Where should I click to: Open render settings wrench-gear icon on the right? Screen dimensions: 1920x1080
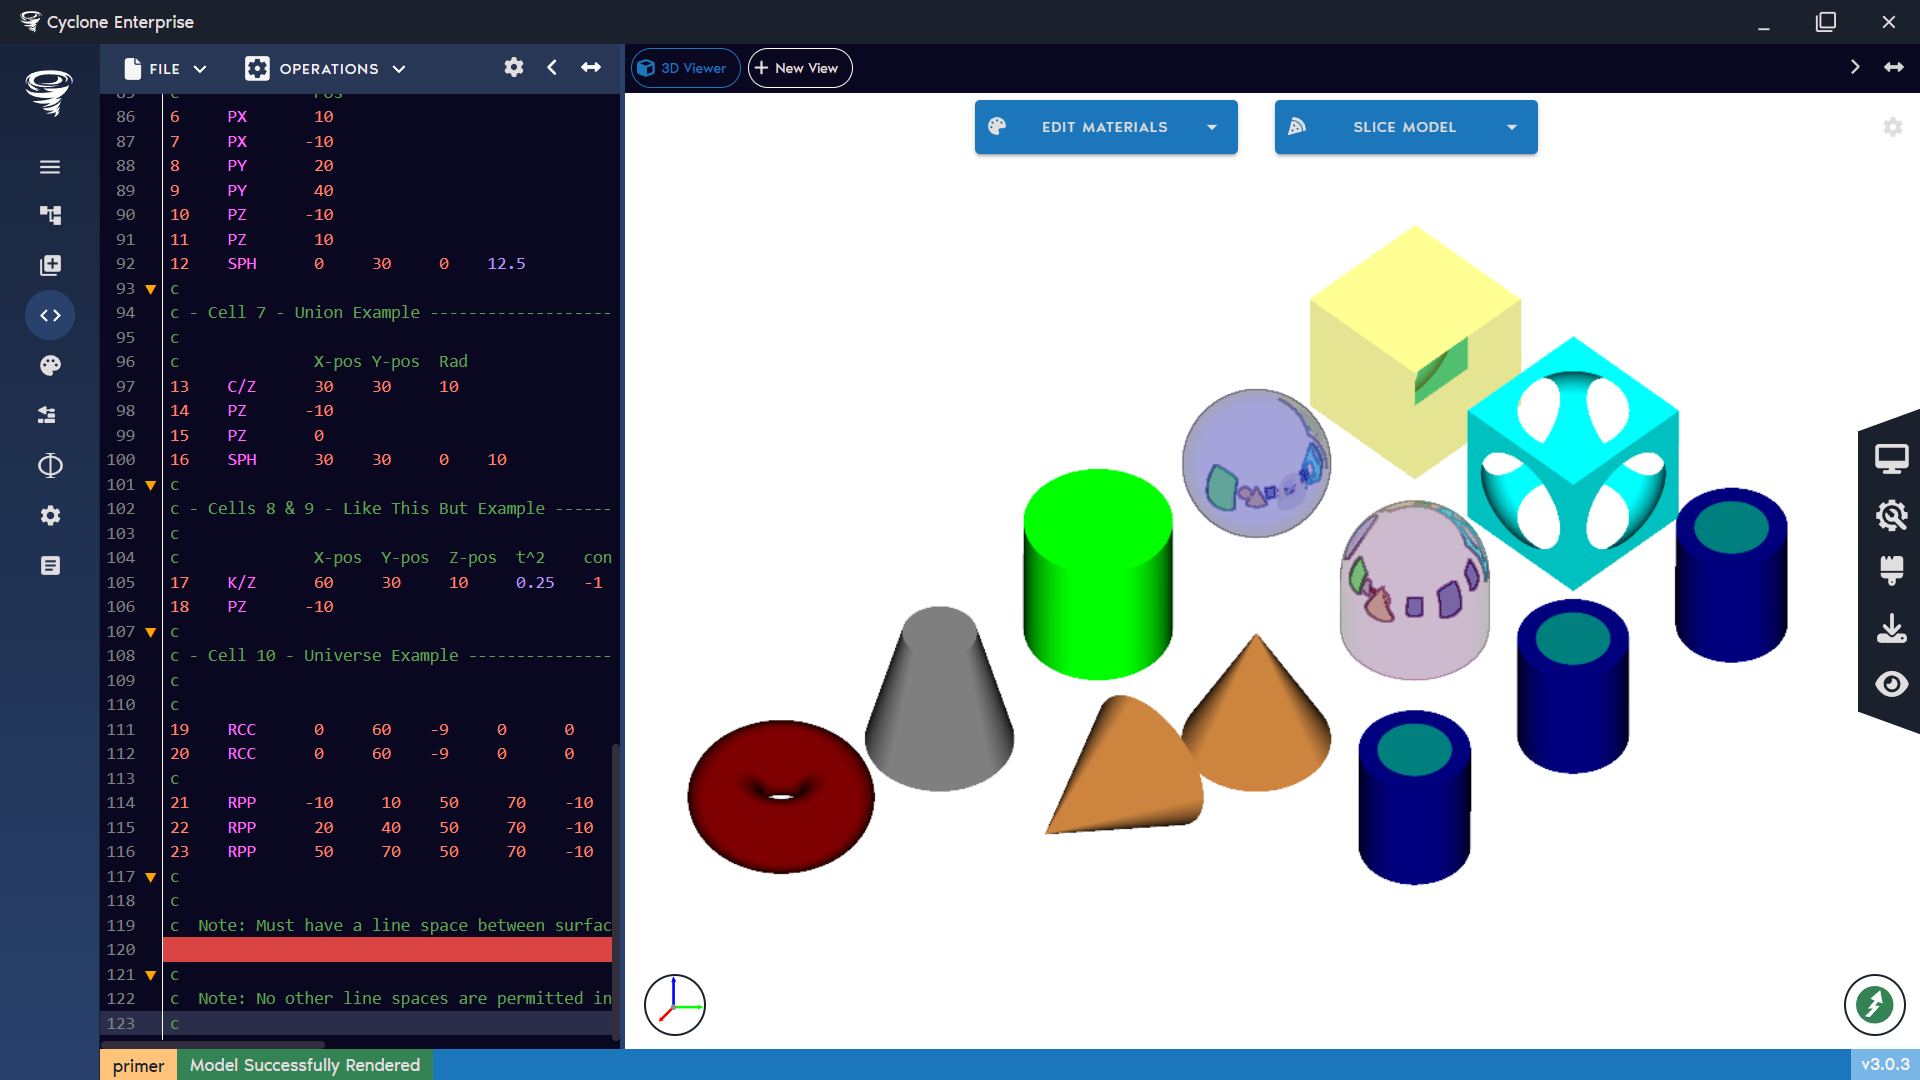point(1892,515)
